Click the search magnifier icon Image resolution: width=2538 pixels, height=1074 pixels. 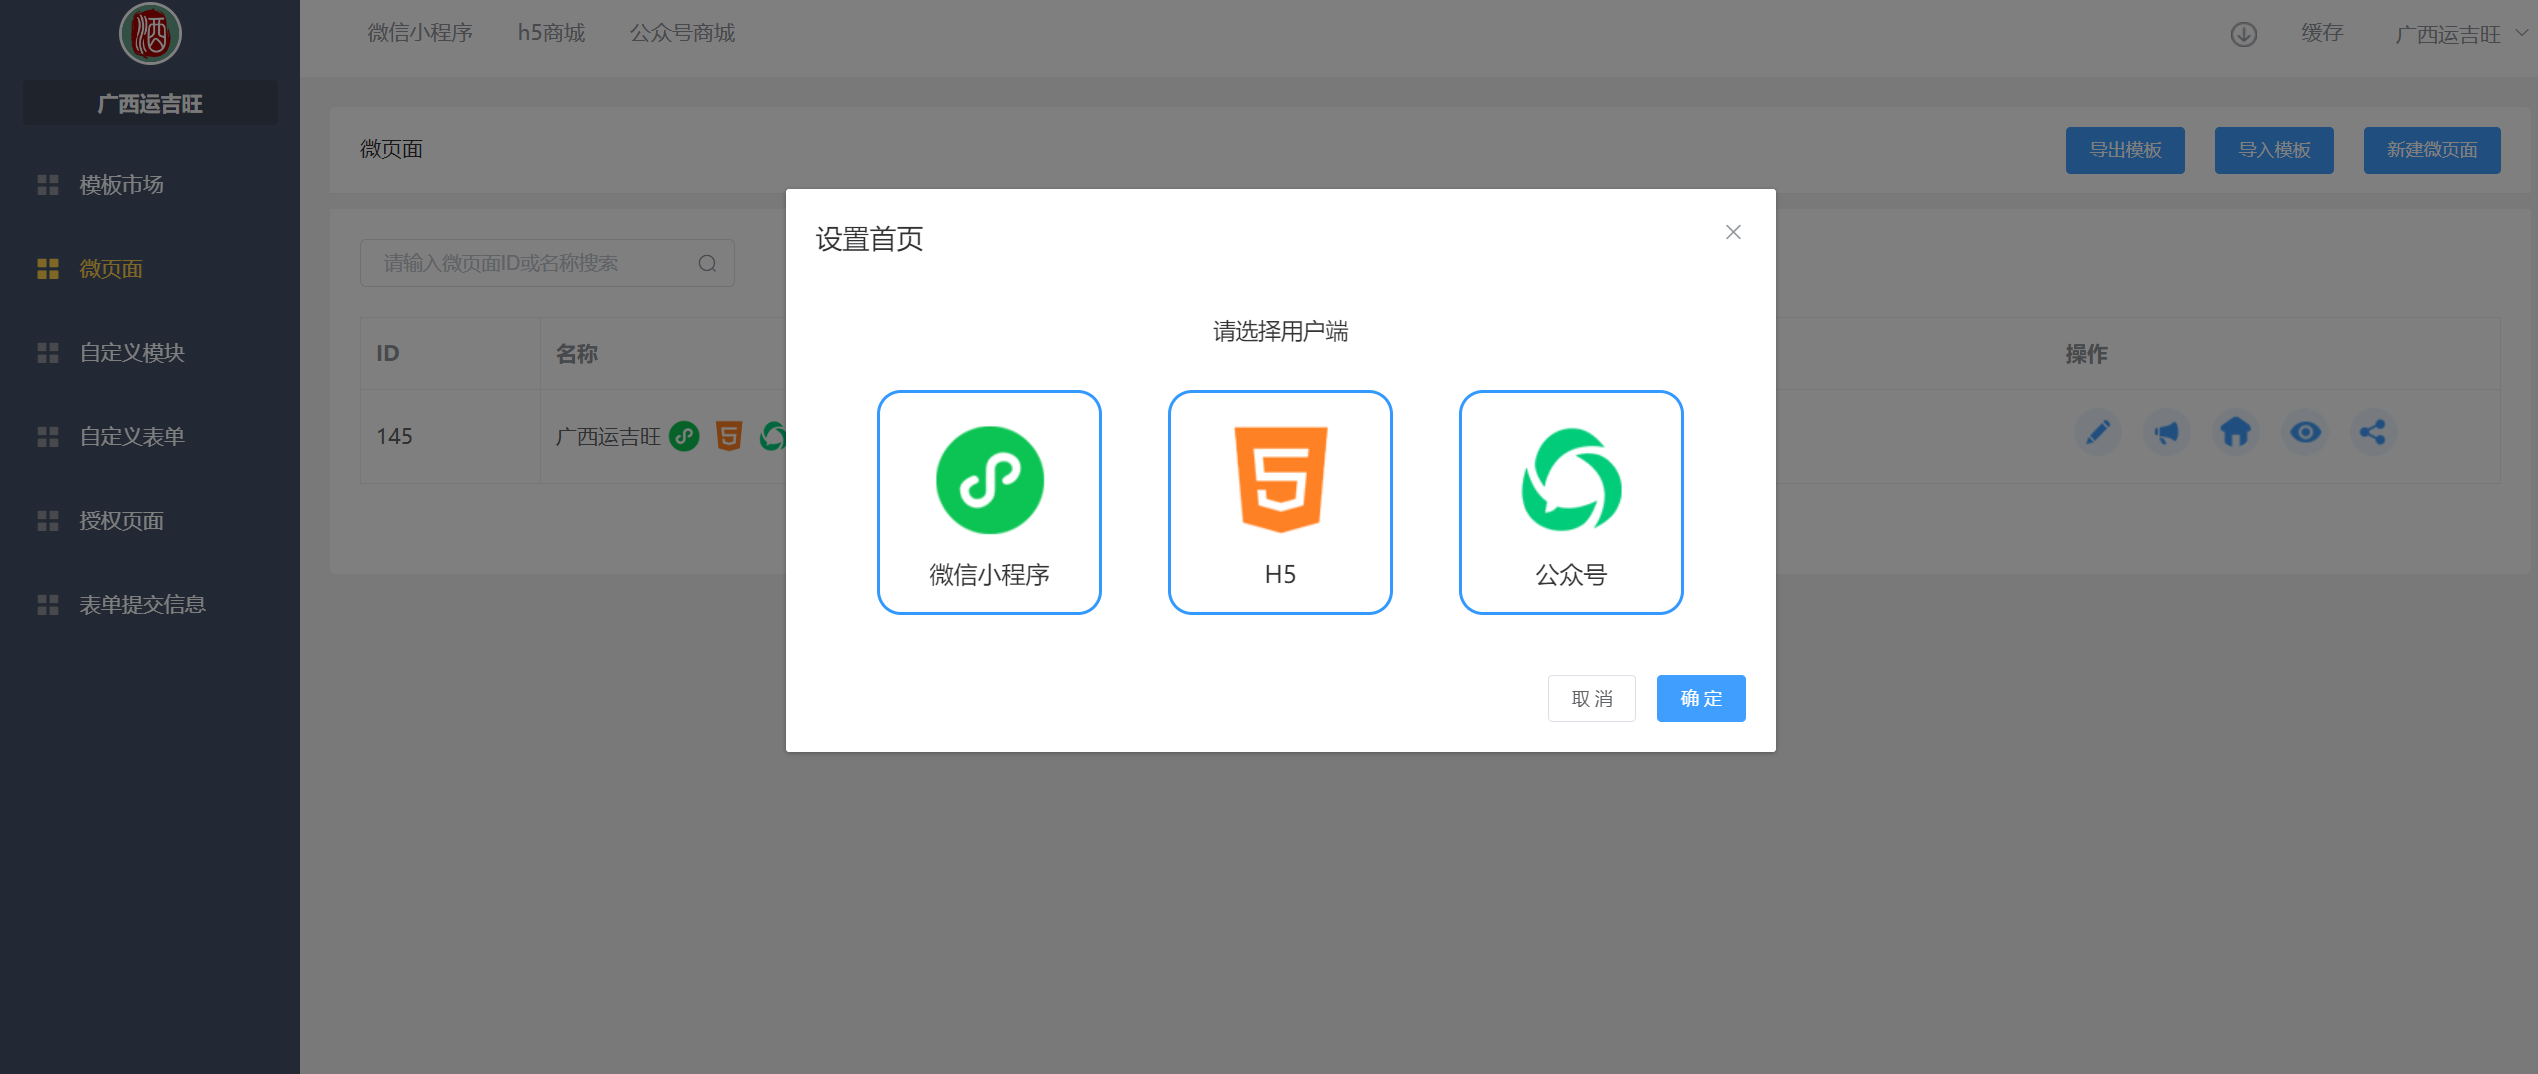pos(707,264)
